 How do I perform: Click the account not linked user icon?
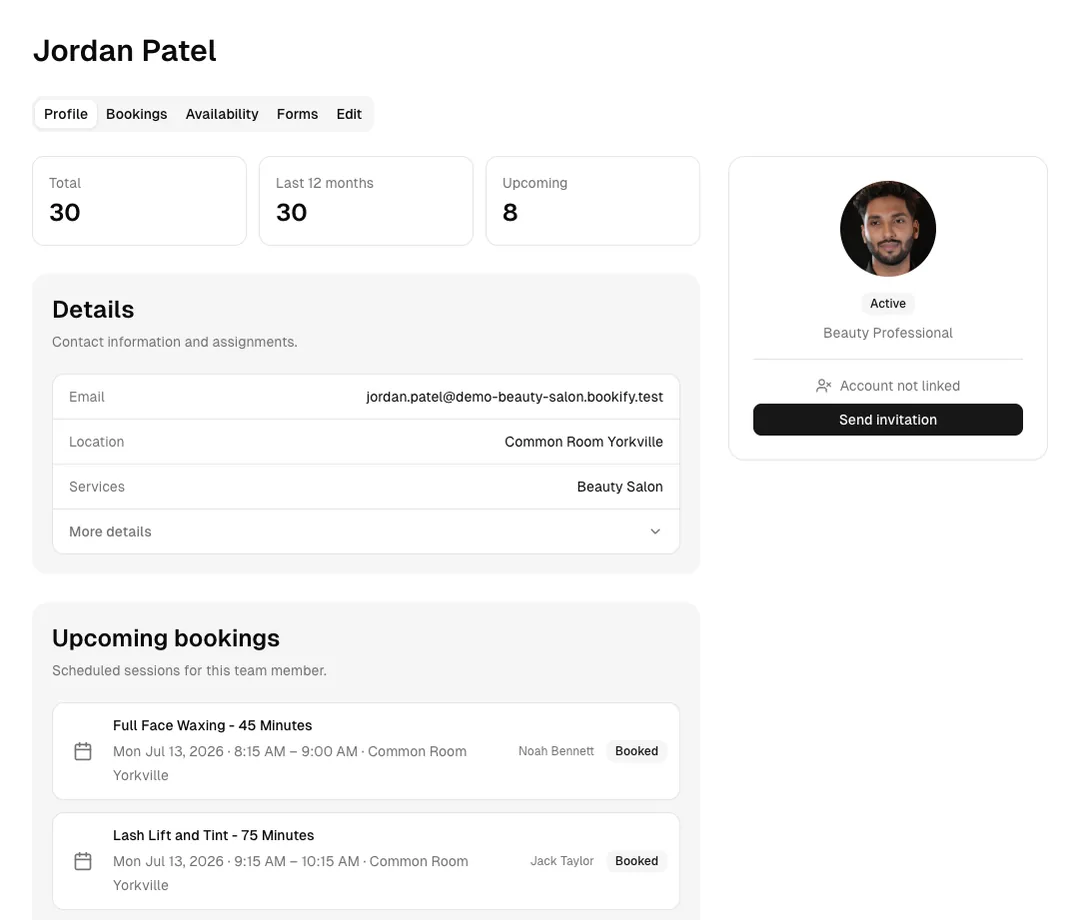pyautogui.click(x=823, y=386)
